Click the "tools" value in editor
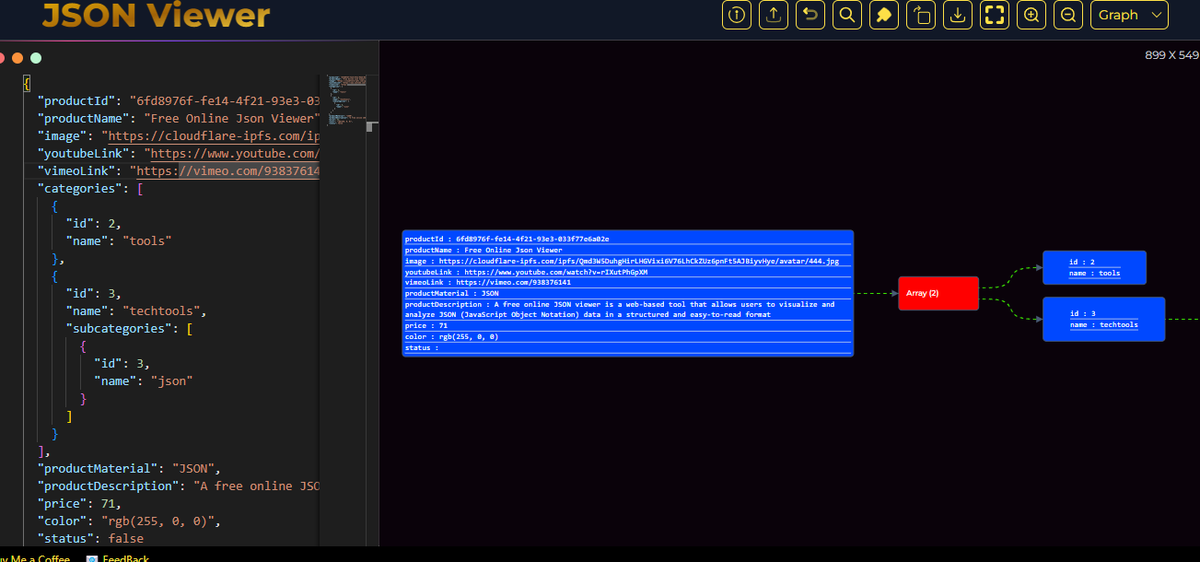Viewport: 1200px width, 562px height. 147,241
